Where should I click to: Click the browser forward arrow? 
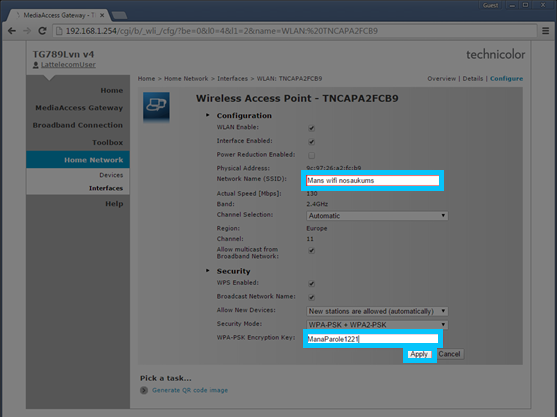coord(27,31)
